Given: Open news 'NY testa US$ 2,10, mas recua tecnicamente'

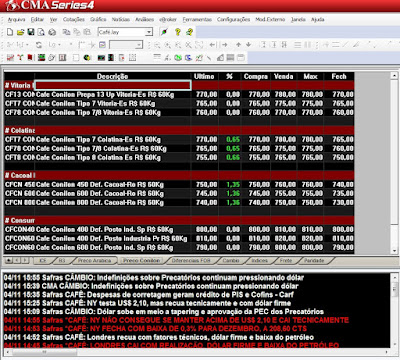Looking at the screenshot, I should pyautogui.click(x=147, y=303).
